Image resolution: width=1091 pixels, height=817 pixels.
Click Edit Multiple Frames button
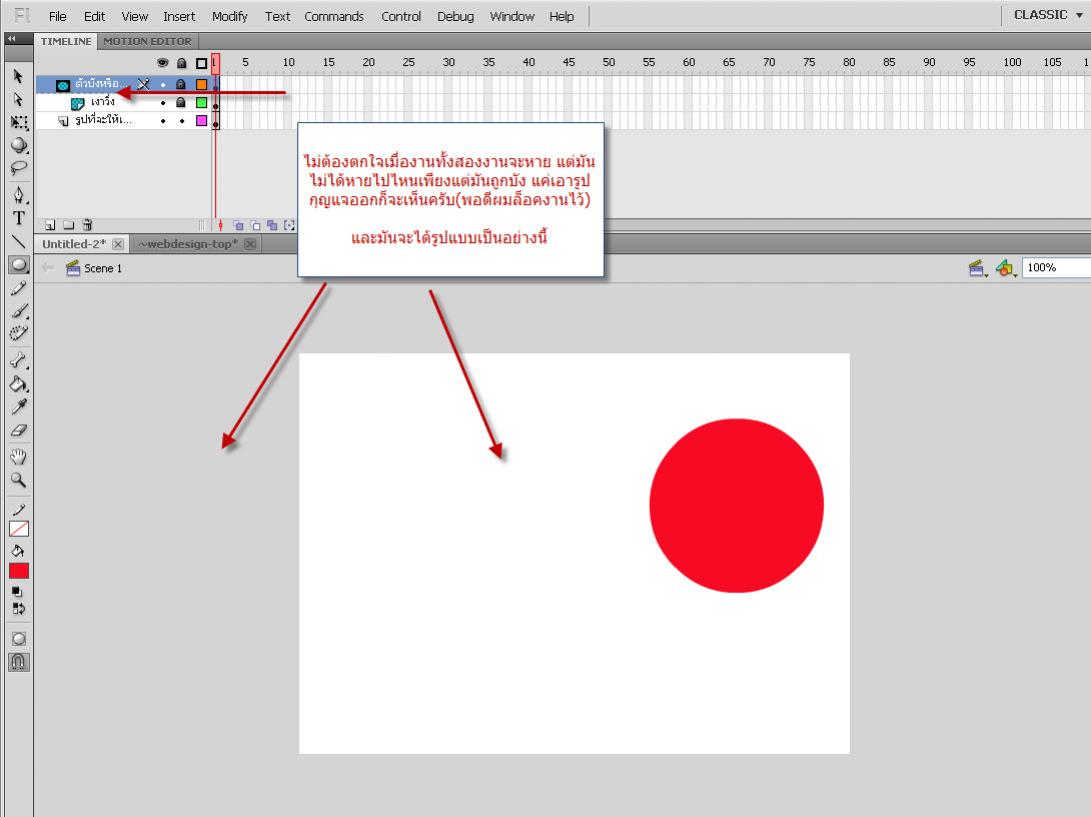272,225
